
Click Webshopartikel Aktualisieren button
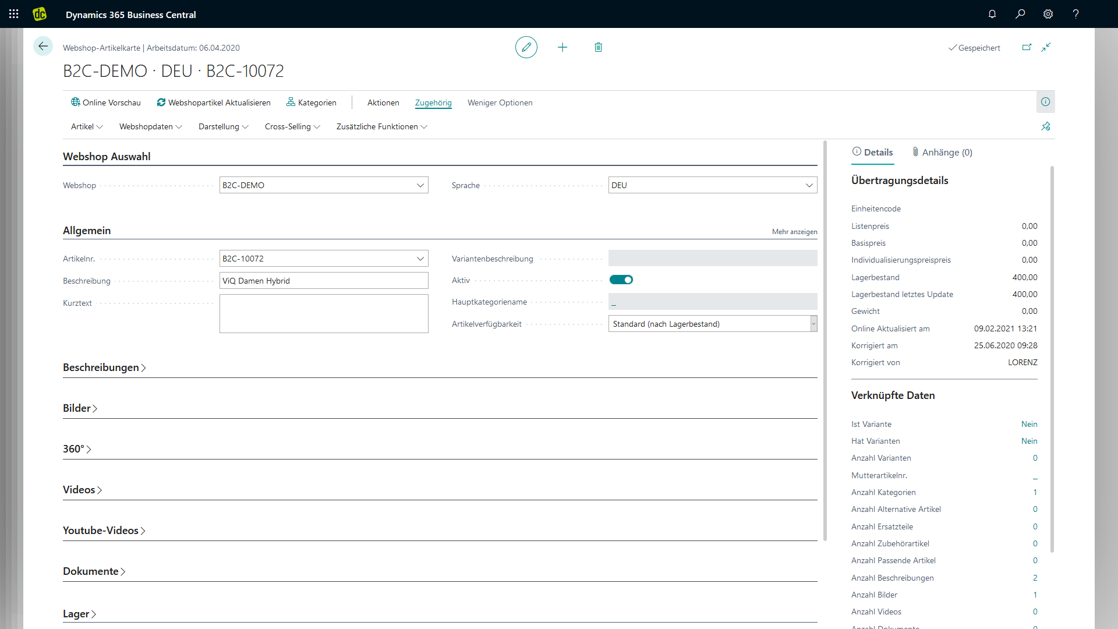214,103
